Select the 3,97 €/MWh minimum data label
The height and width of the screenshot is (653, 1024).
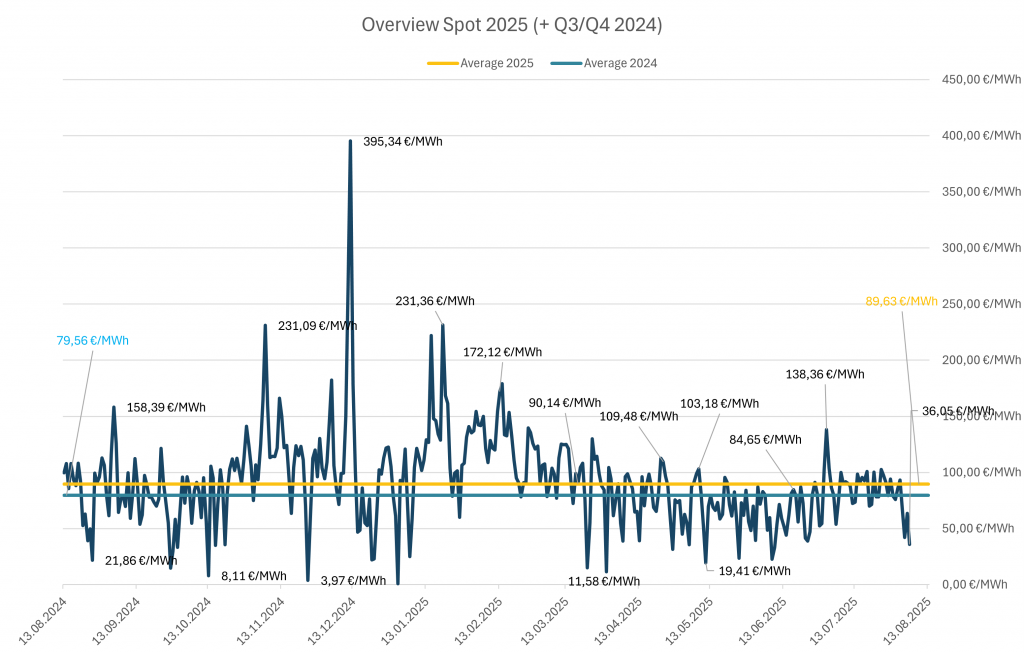(353, 580)
